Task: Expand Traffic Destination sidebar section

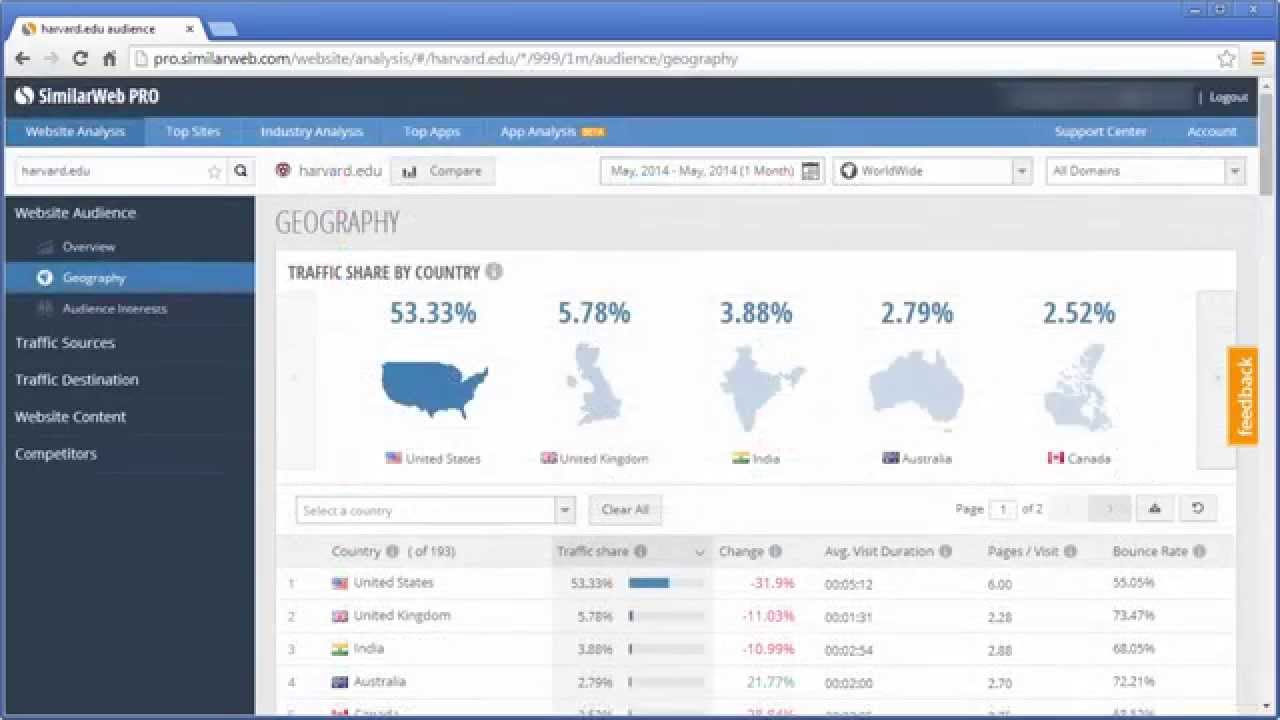Action: coord(77,379)
